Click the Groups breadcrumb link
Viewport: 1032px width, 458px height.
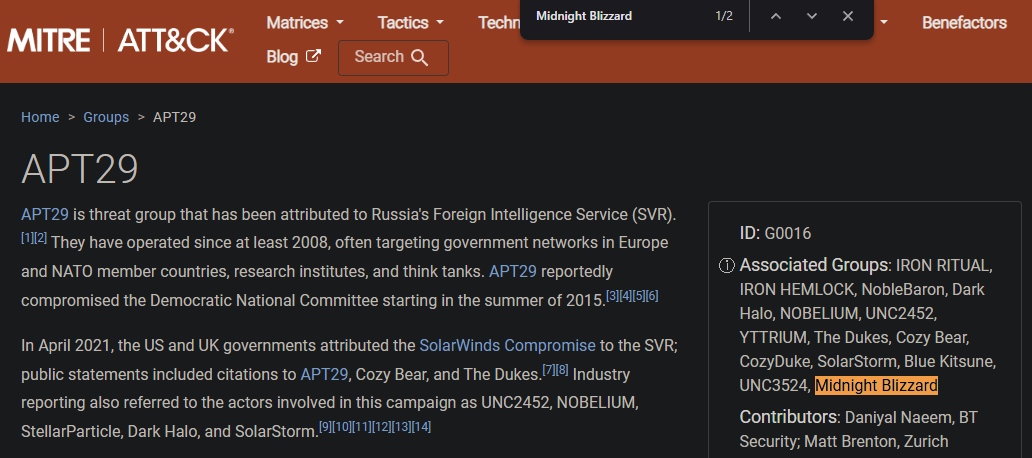tap(106, 117)
